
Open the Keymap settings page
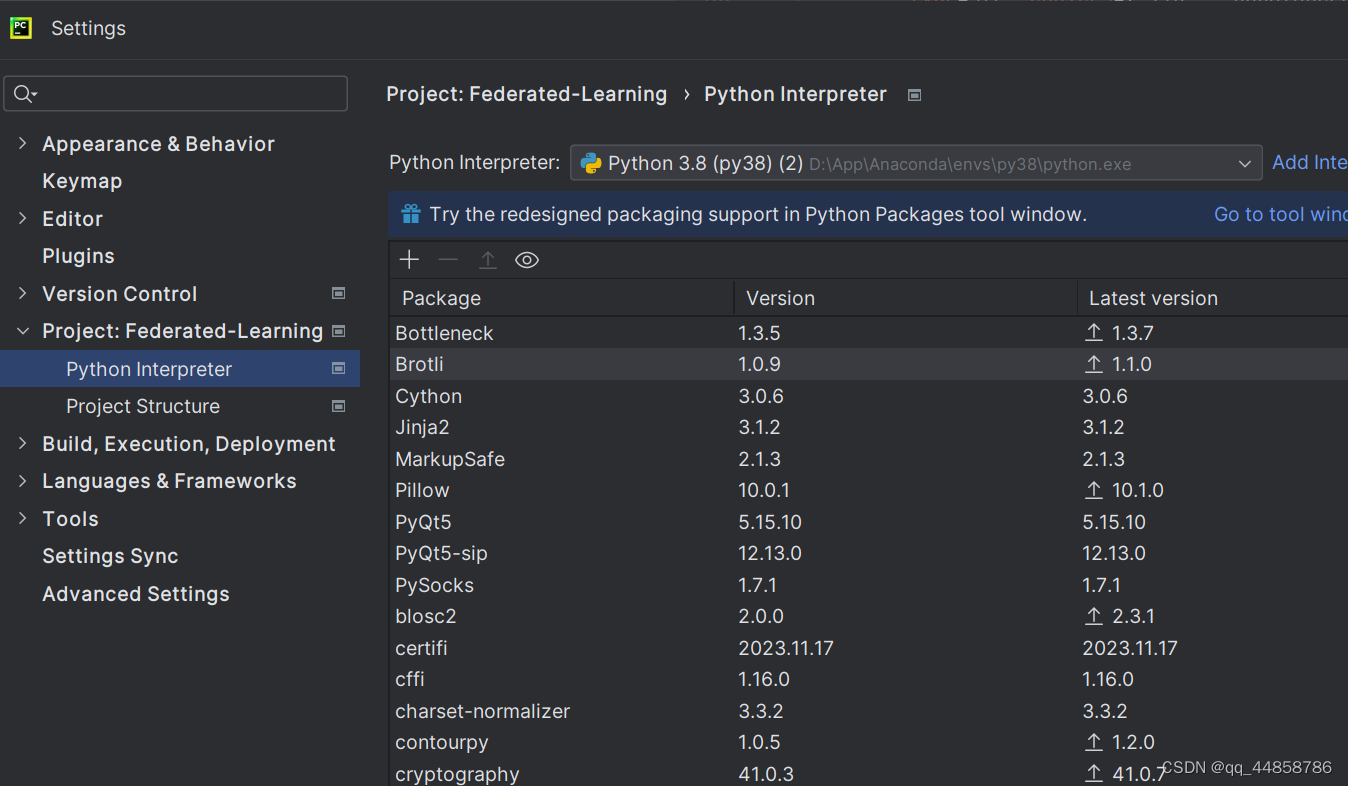tap(82, 181)
